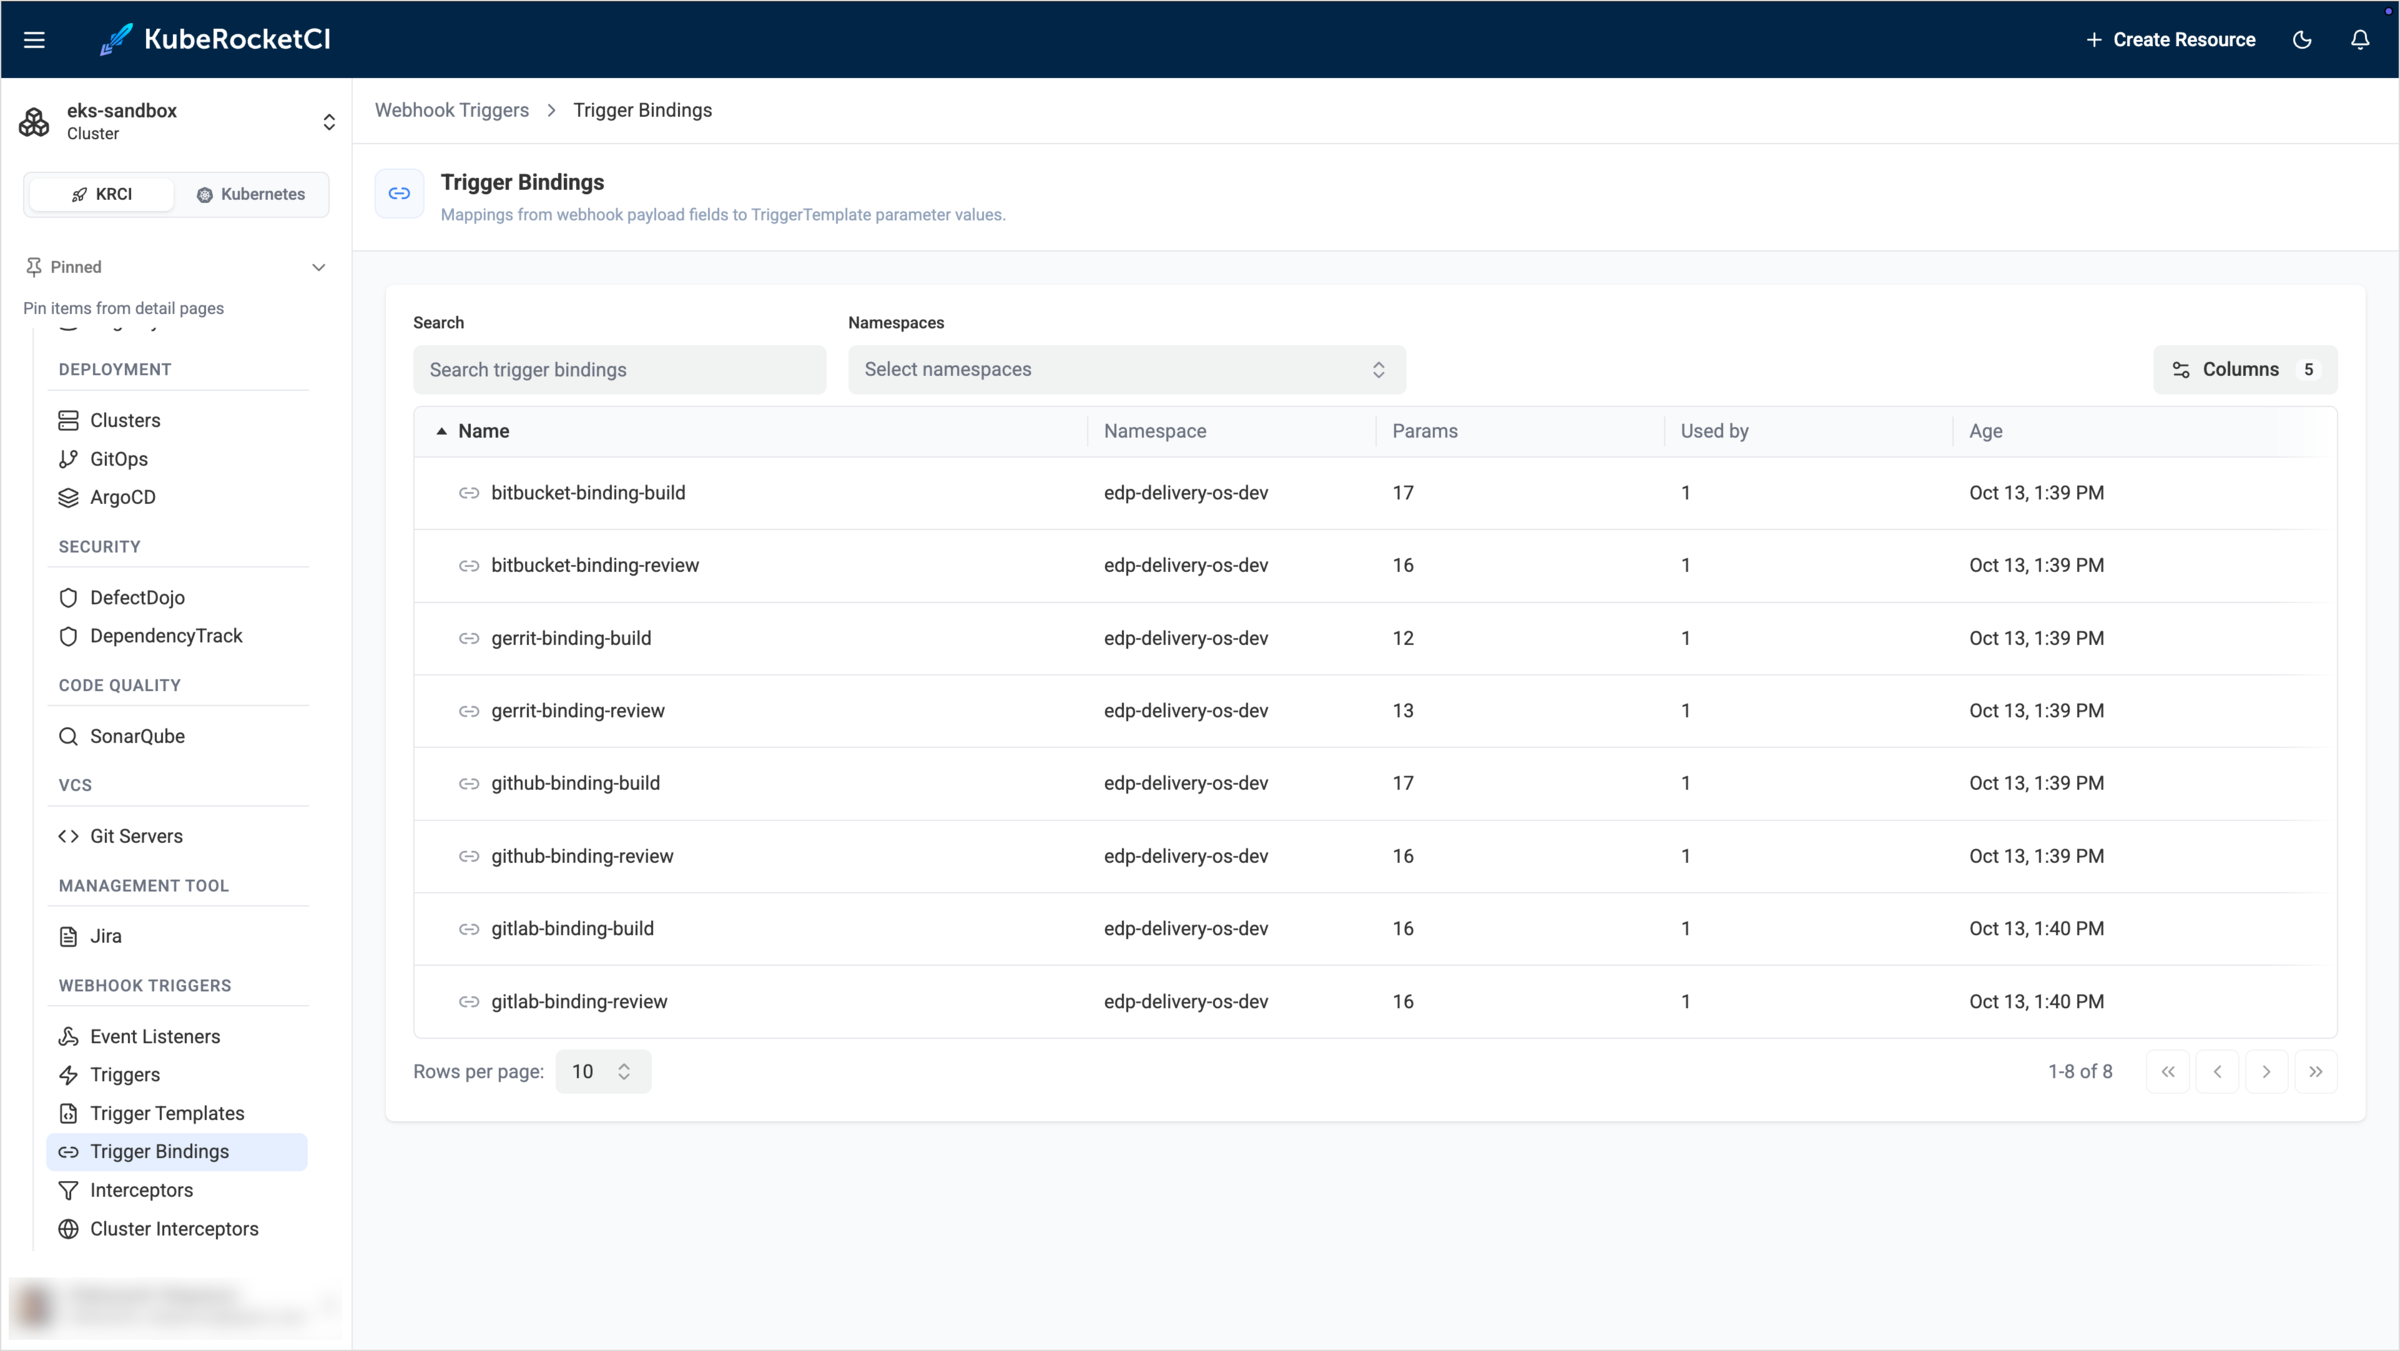The image size is (2400, 1351).
Task: Open github-binding-build binding
Action: (x=576, y=783)
